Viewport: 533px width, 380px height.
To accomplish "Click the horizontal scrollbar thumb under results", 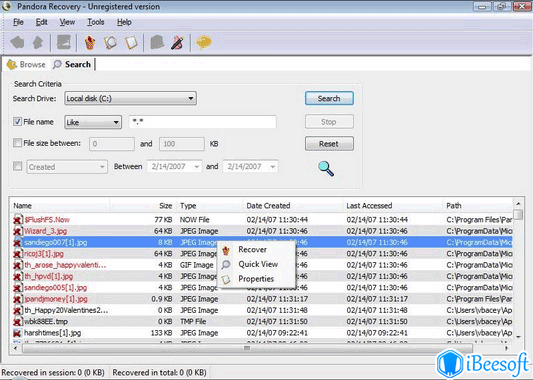I will (x=247, y=348).
